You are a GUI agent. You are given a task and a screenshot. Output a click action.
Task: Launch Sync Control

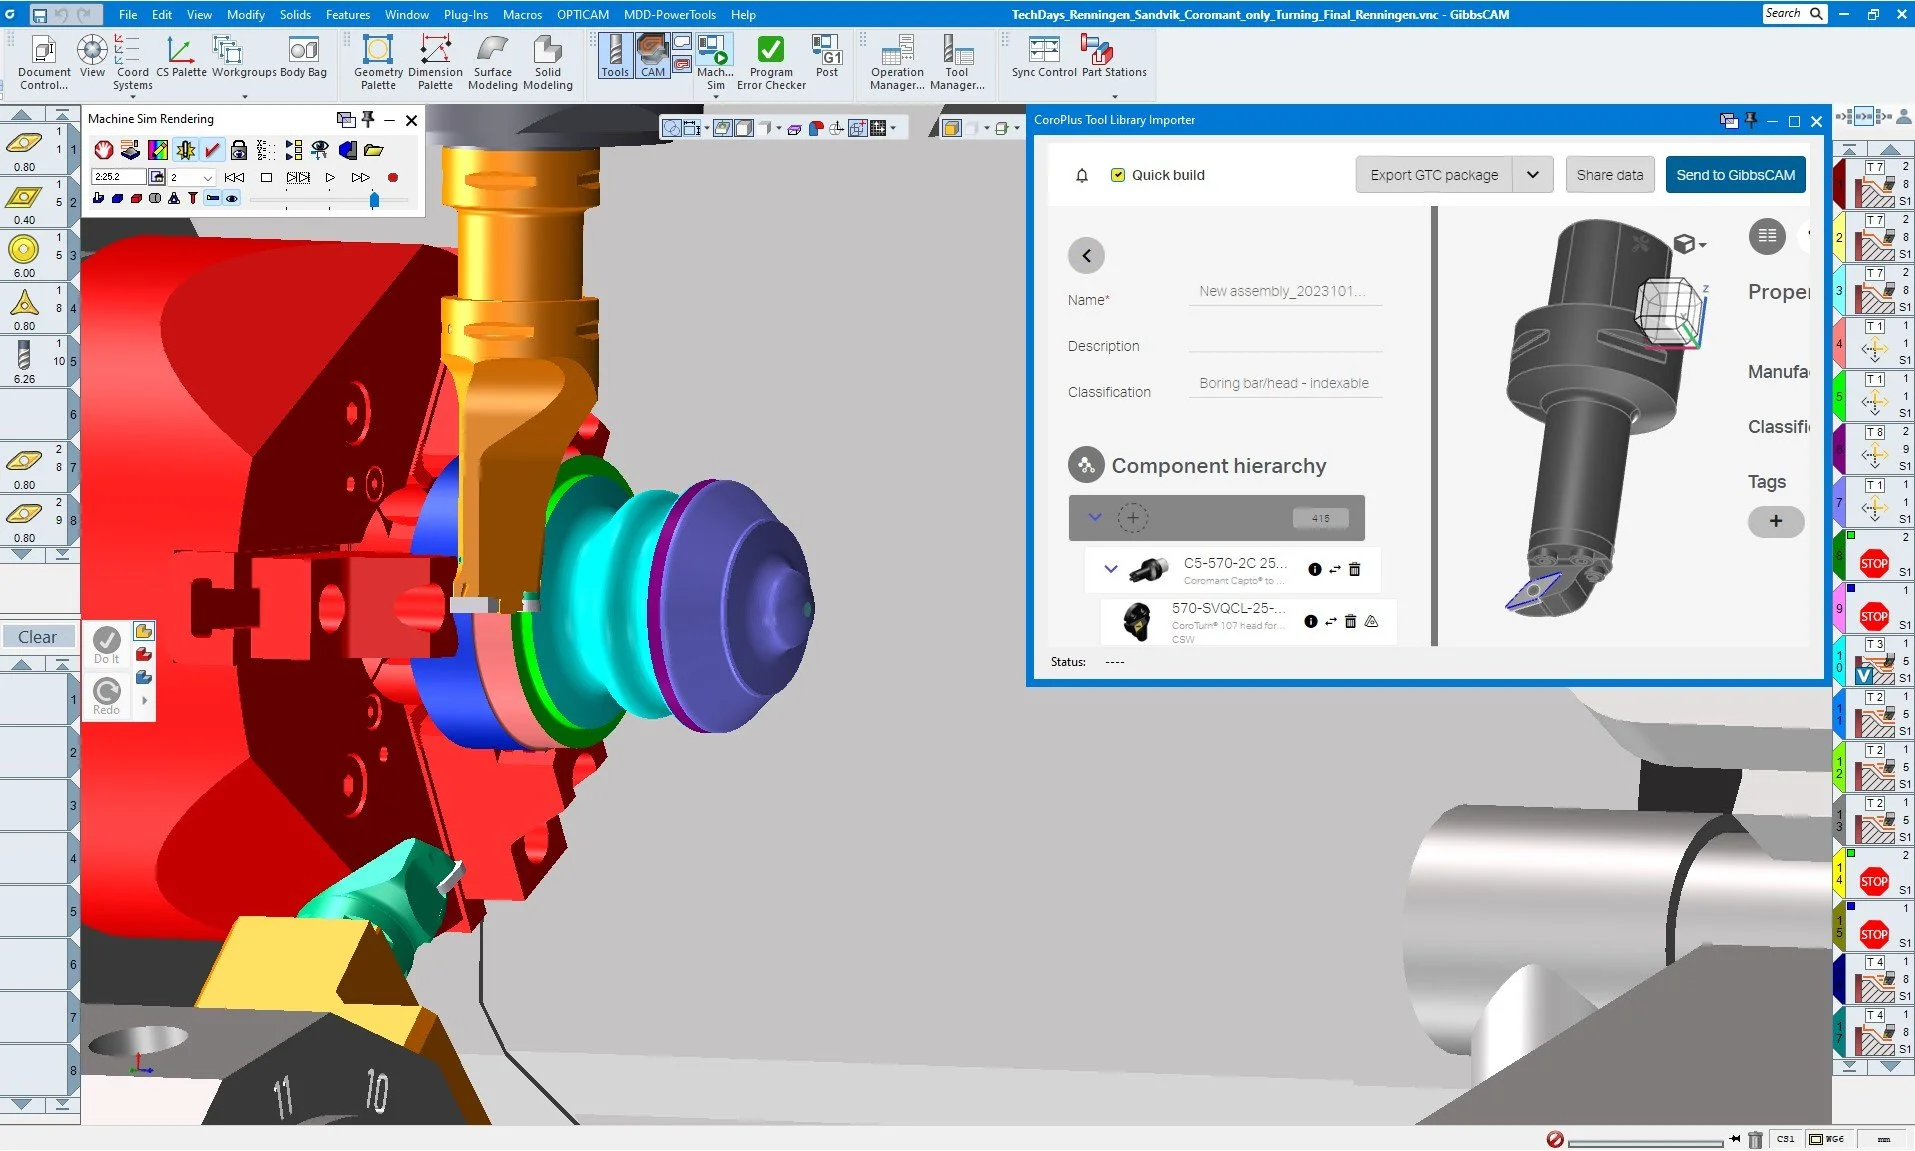pyautogui.click(x=1042, y=58)
